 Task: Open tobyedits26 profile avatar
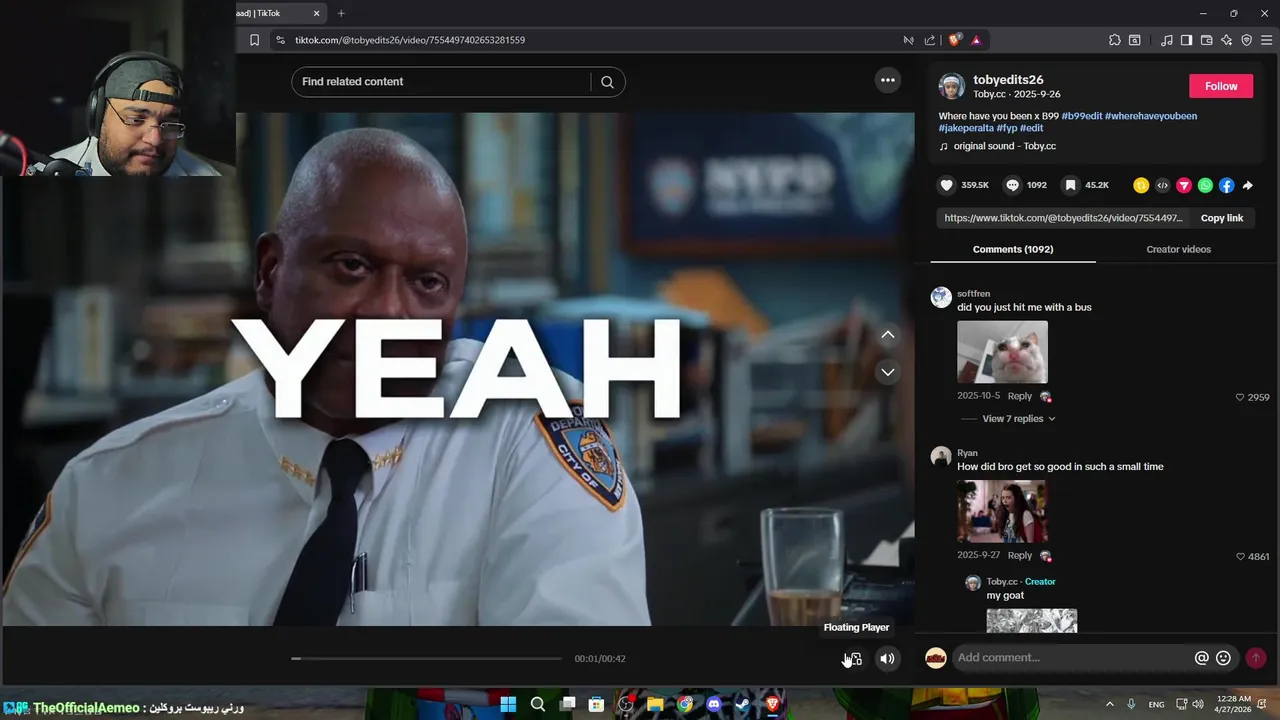point(951,86)
